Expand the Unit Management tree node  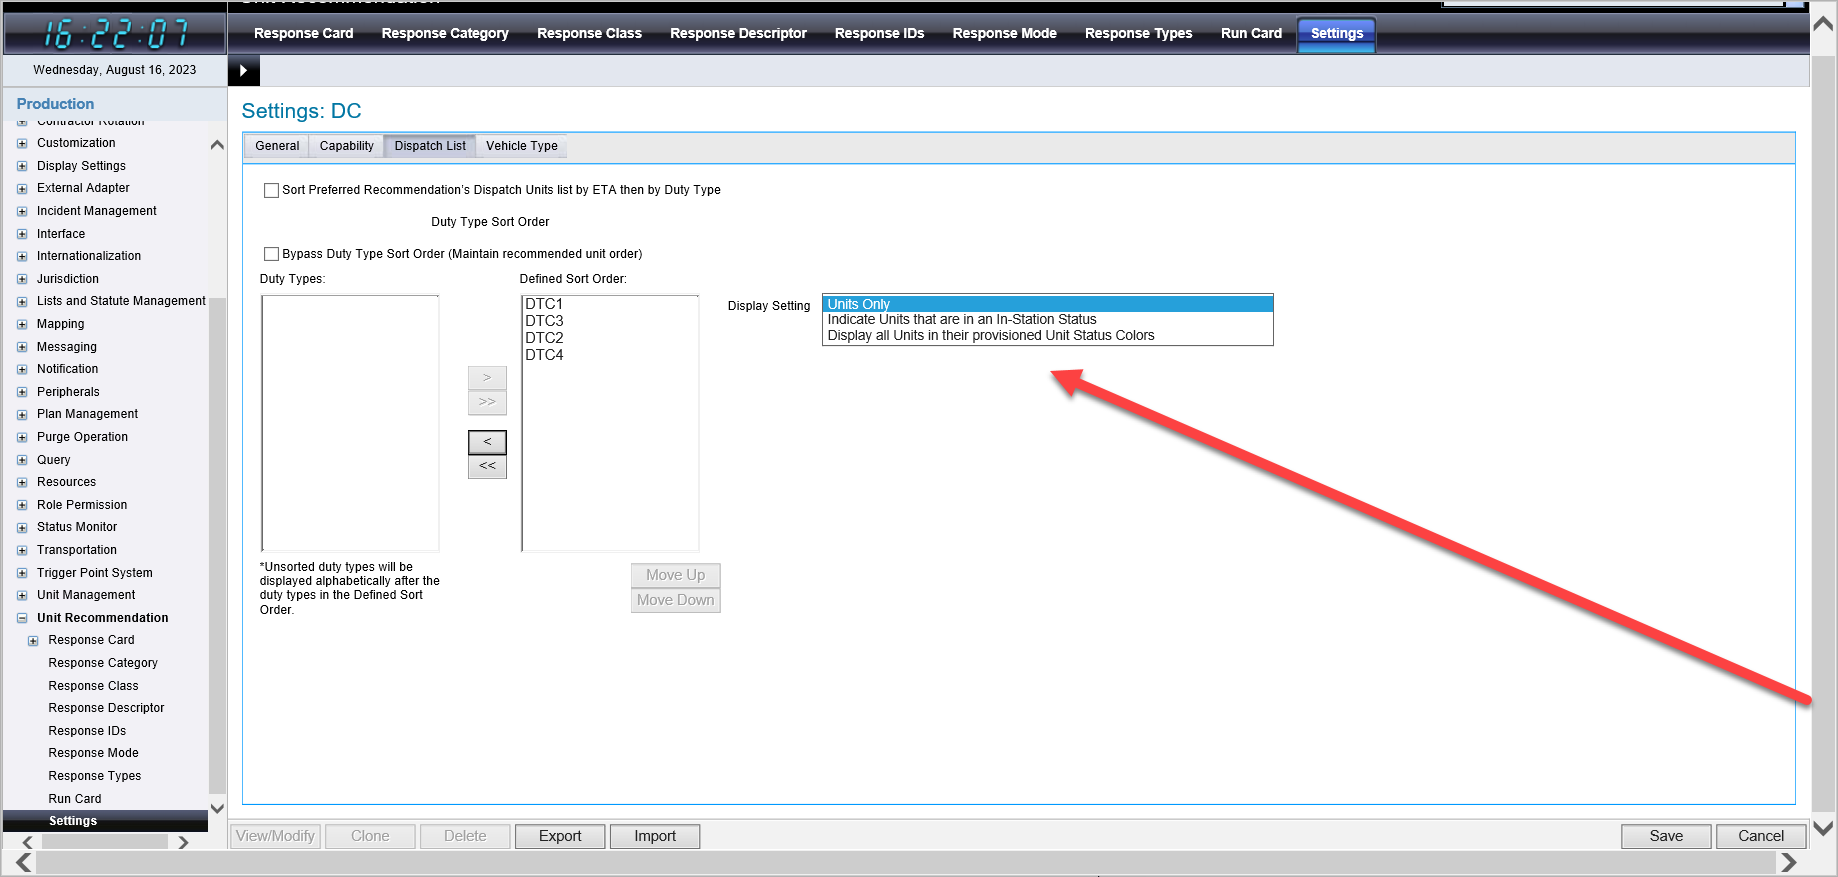click(22, 595)
